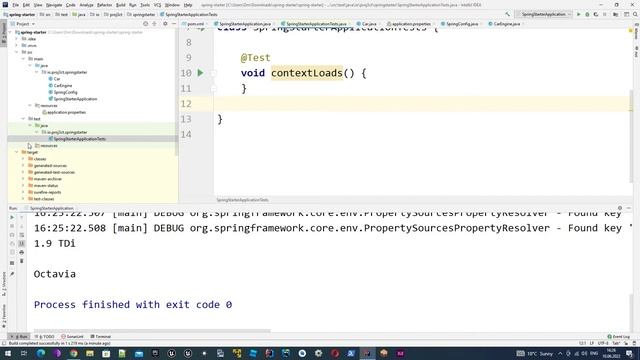Pin the Run tab
This screenshot has width=640, height=360.
click(x=12, y=274)
